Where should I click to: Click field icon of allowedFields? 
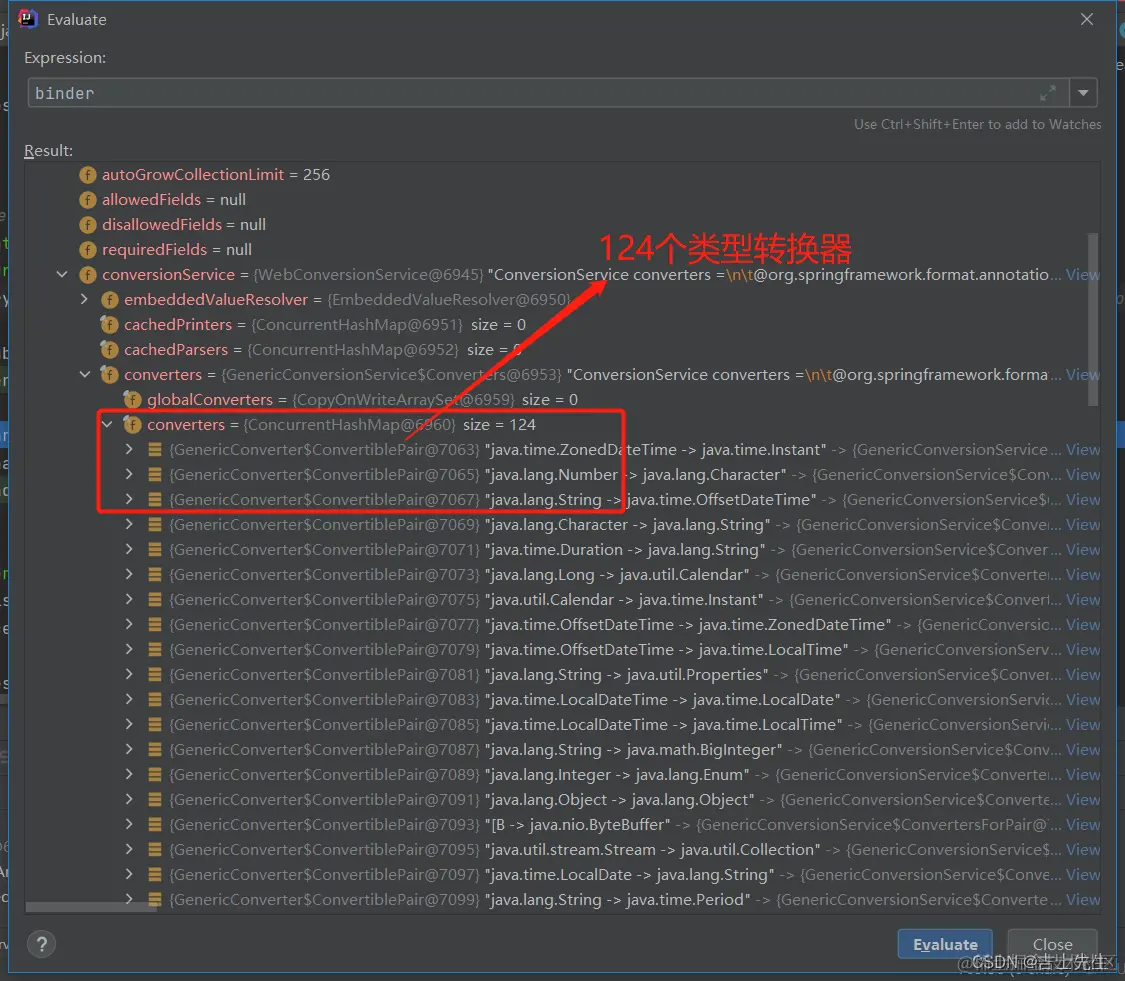click(x=88, y=200)
